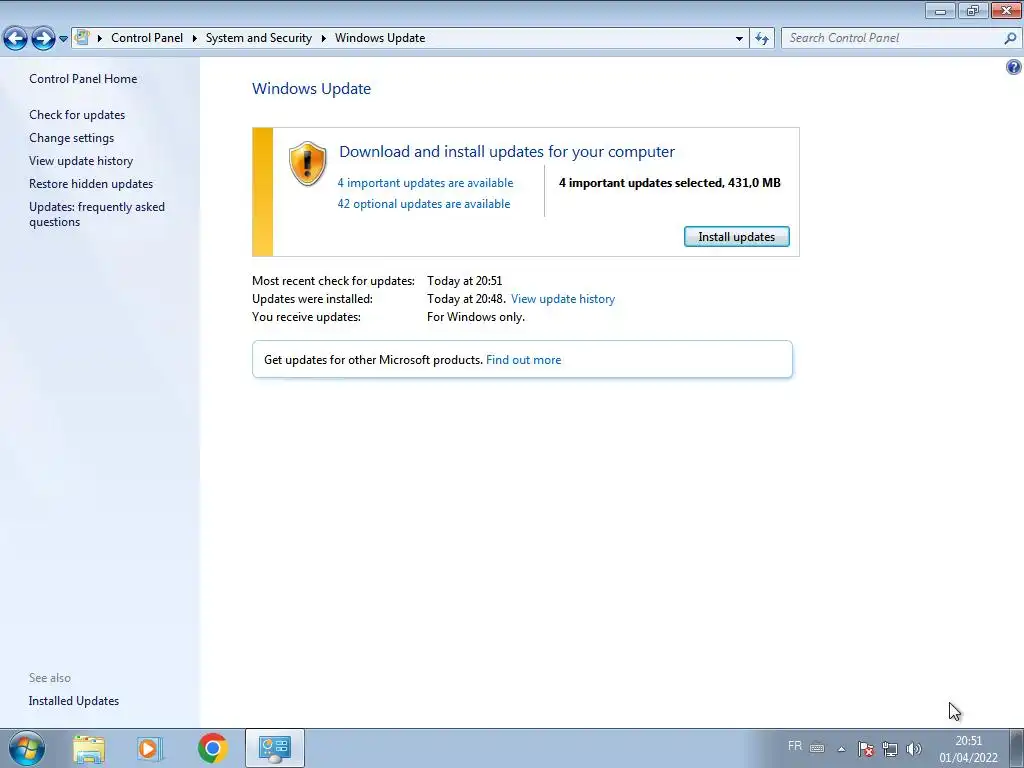Go back with the Back arrow button
The image size is (1024, 768).
(16, 38)
